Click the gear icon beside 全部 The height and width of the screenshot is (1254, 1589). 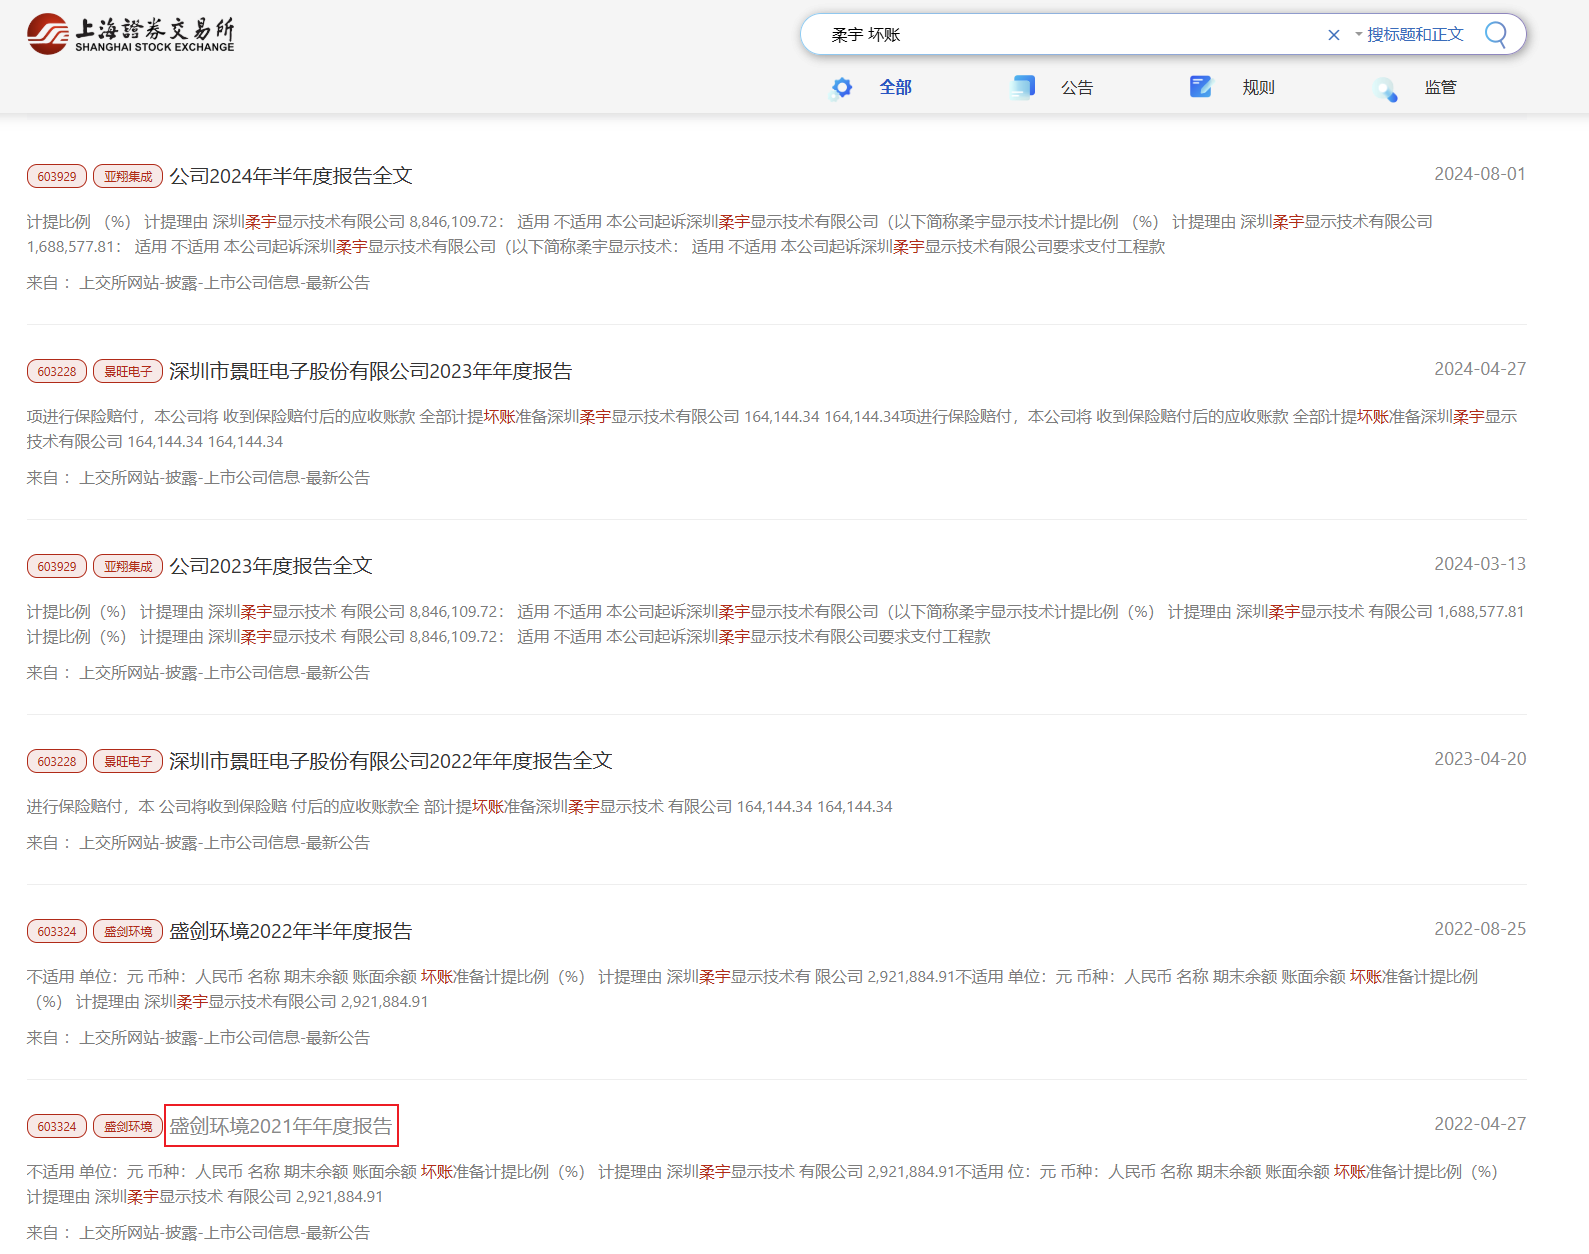(842, 88)
